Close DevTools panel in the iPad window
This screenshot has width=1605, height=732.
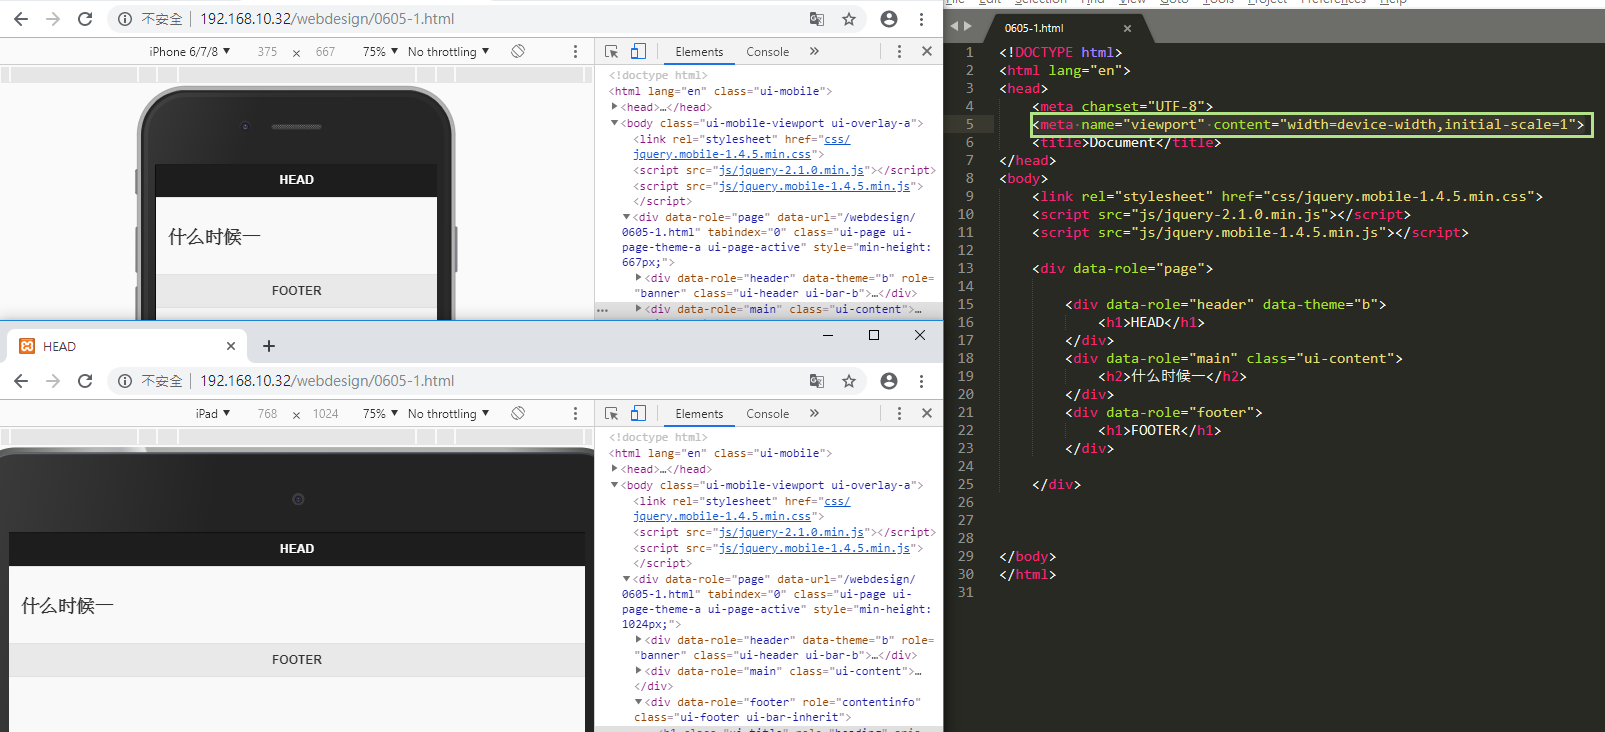pyautogui.click(x=927, y=413)
